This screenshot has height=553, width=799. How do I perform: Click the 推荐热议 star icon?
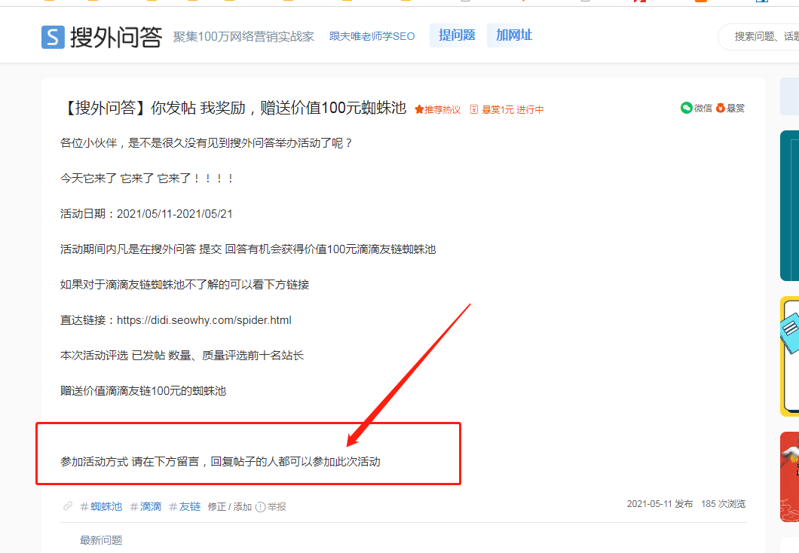pyautogui.click(x=419, y=110)
